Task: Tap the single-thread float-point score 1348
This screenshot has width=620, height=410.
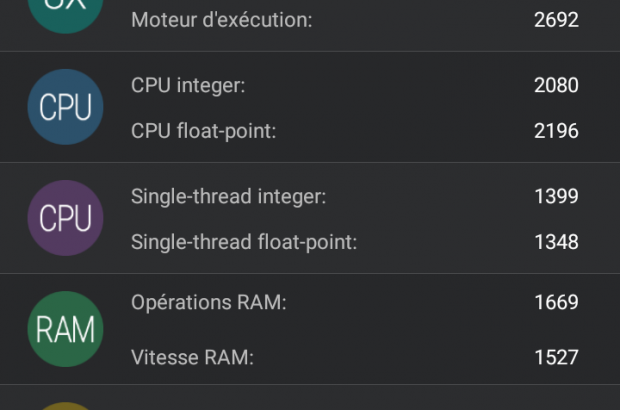Action: [556, 242]
